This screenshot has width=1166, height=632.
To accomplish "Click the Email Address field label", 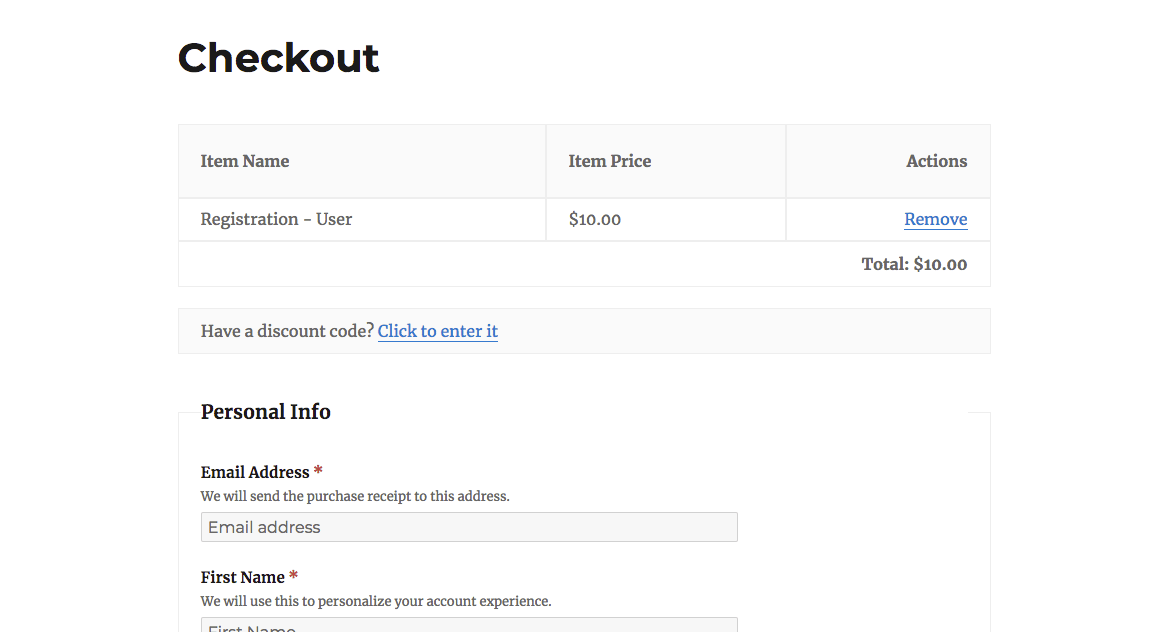I will [255, 472].
